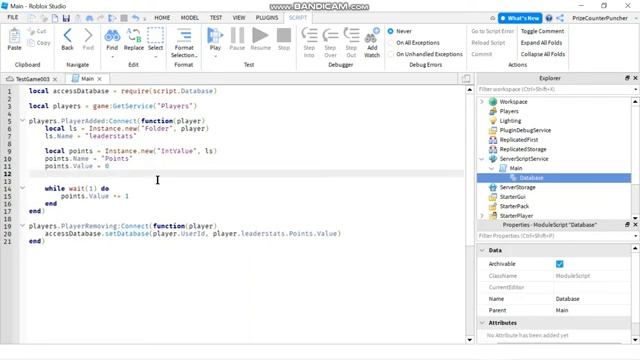Switch to the HOME ribbon tab
This screenshot has height=360, width=640.
click(162, 18)
